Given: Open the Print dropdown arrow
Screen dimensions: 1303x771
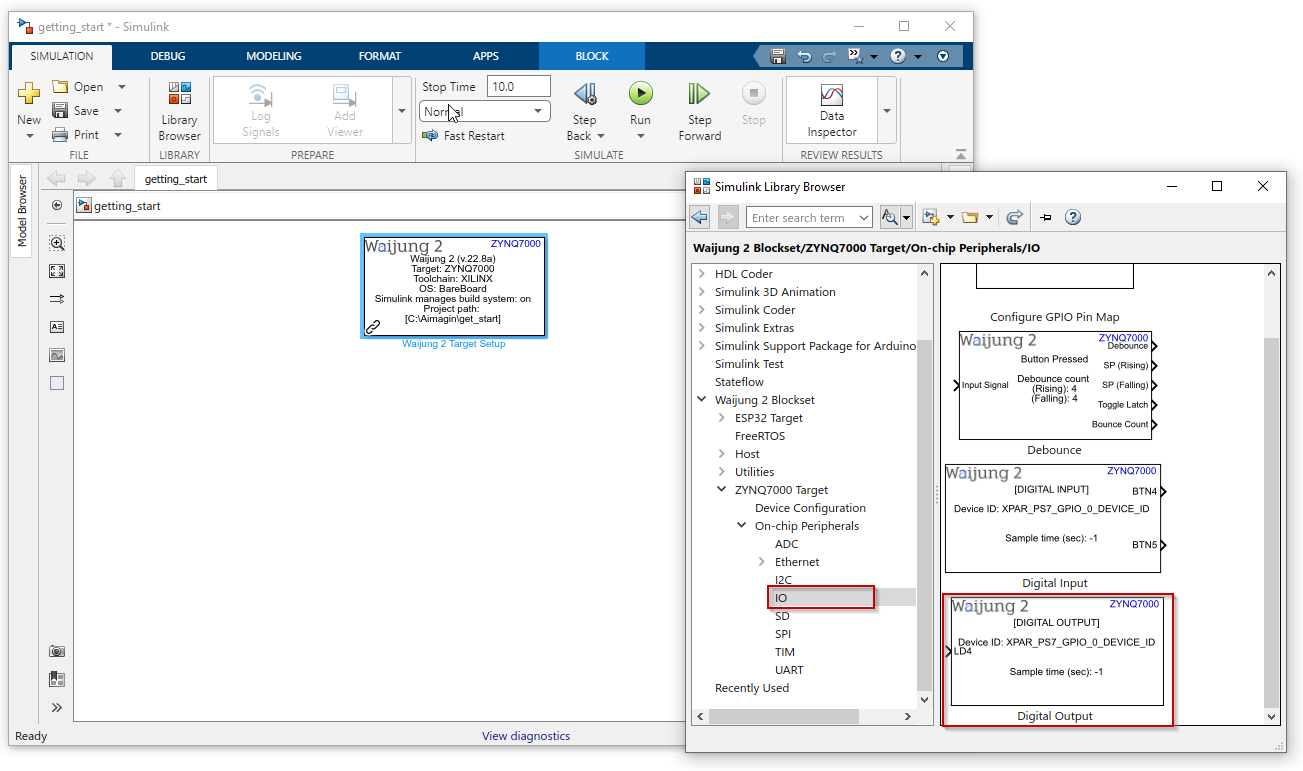Looking at the screenshot, I should pyautogui.click(x=118, y=135).
